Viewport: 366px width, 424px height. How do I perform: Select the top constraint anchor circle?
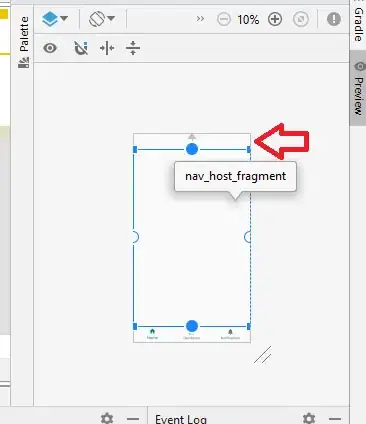click(x=192, y=149)
